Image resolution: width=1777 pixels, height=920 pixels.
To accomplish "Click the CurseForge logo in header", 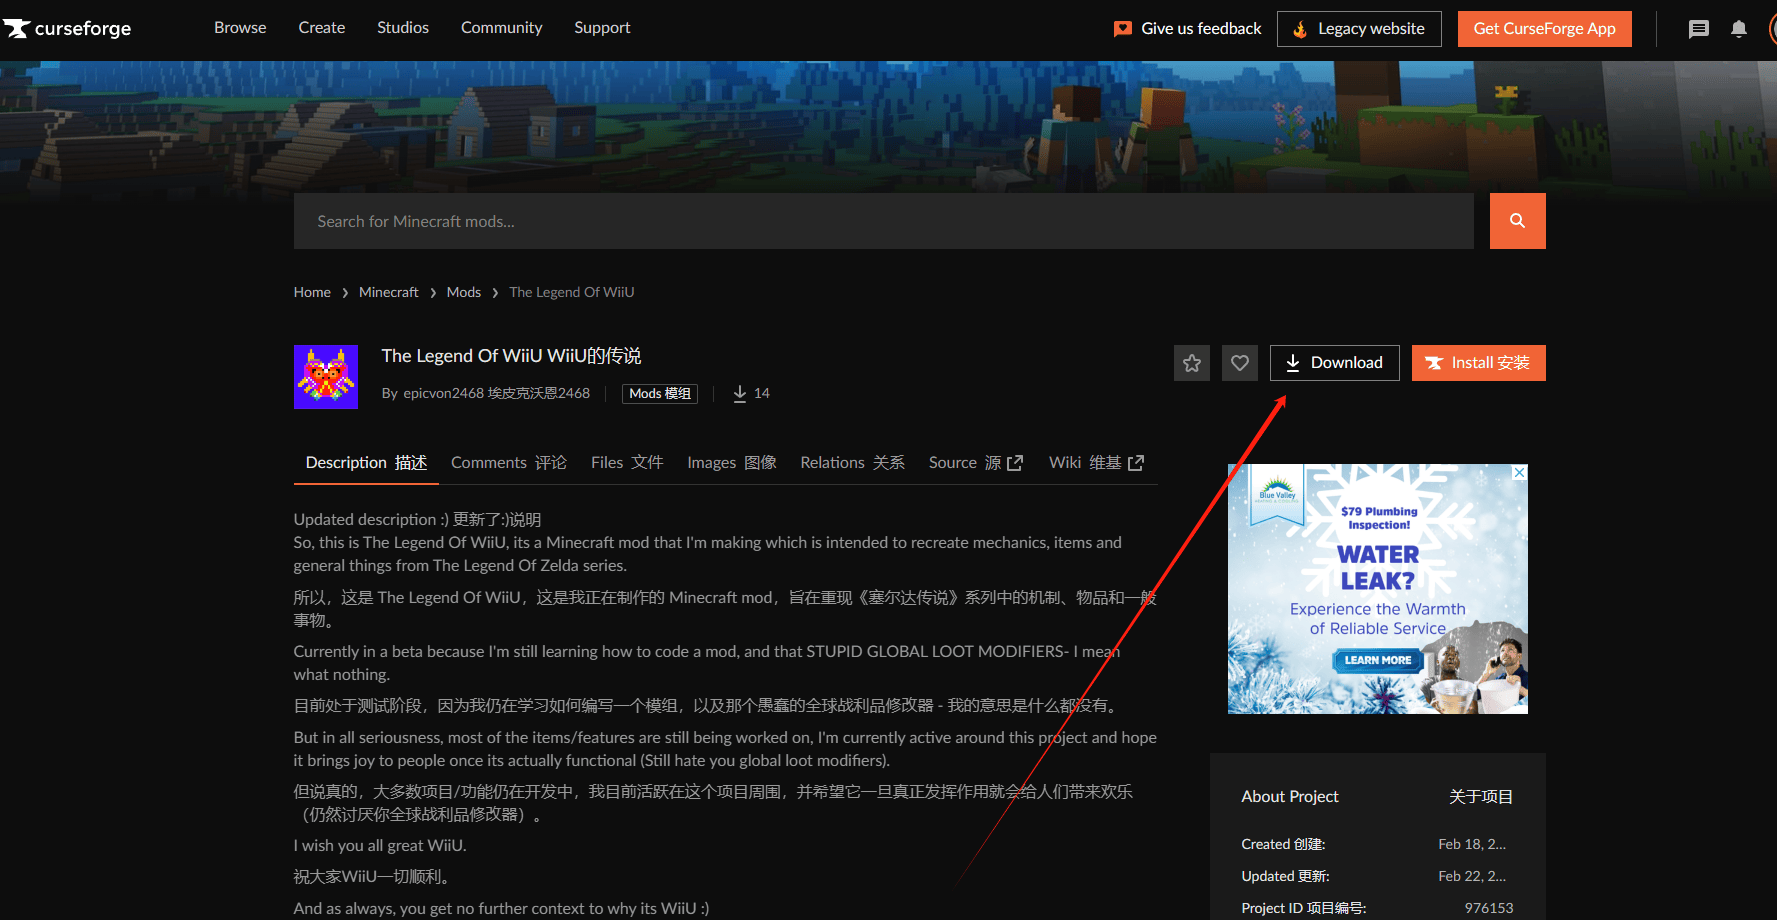I will point(68,28).
